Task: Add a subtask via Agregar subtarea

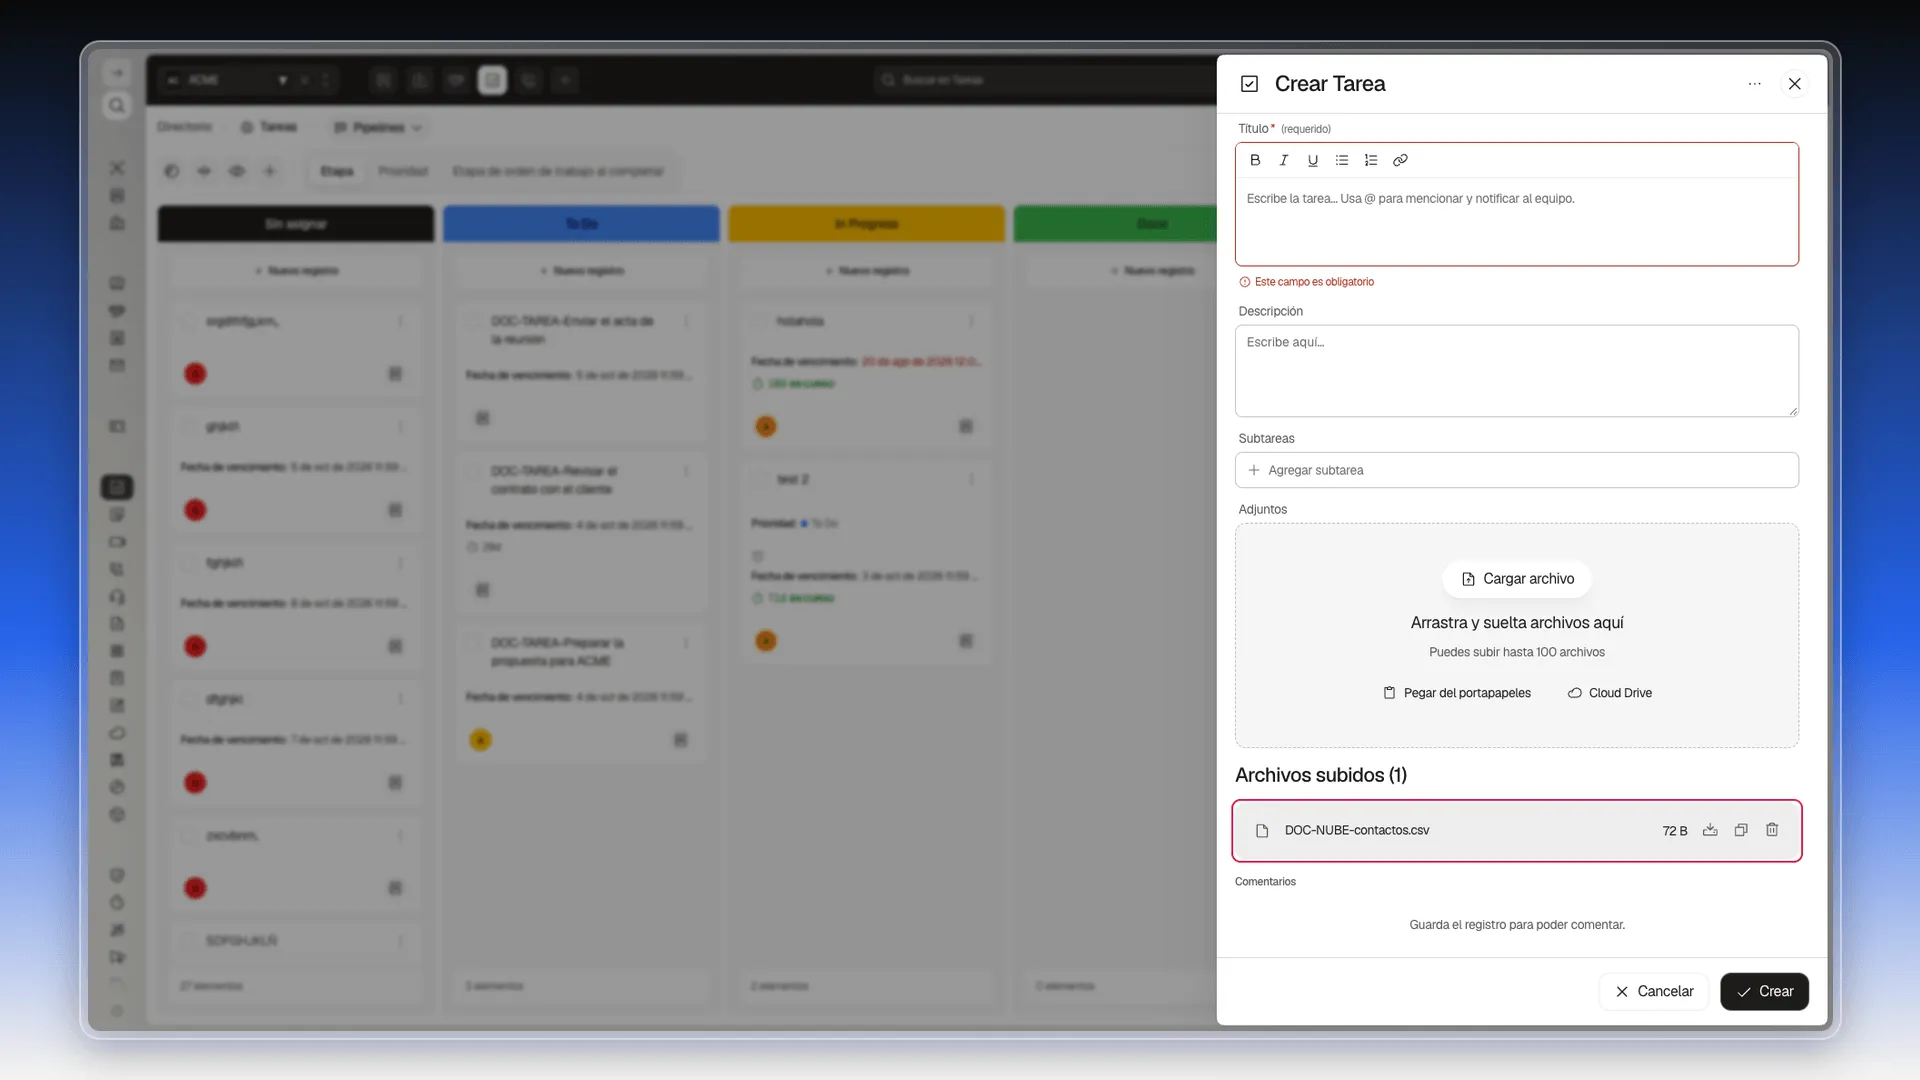Action: (x=1517, y=470)
